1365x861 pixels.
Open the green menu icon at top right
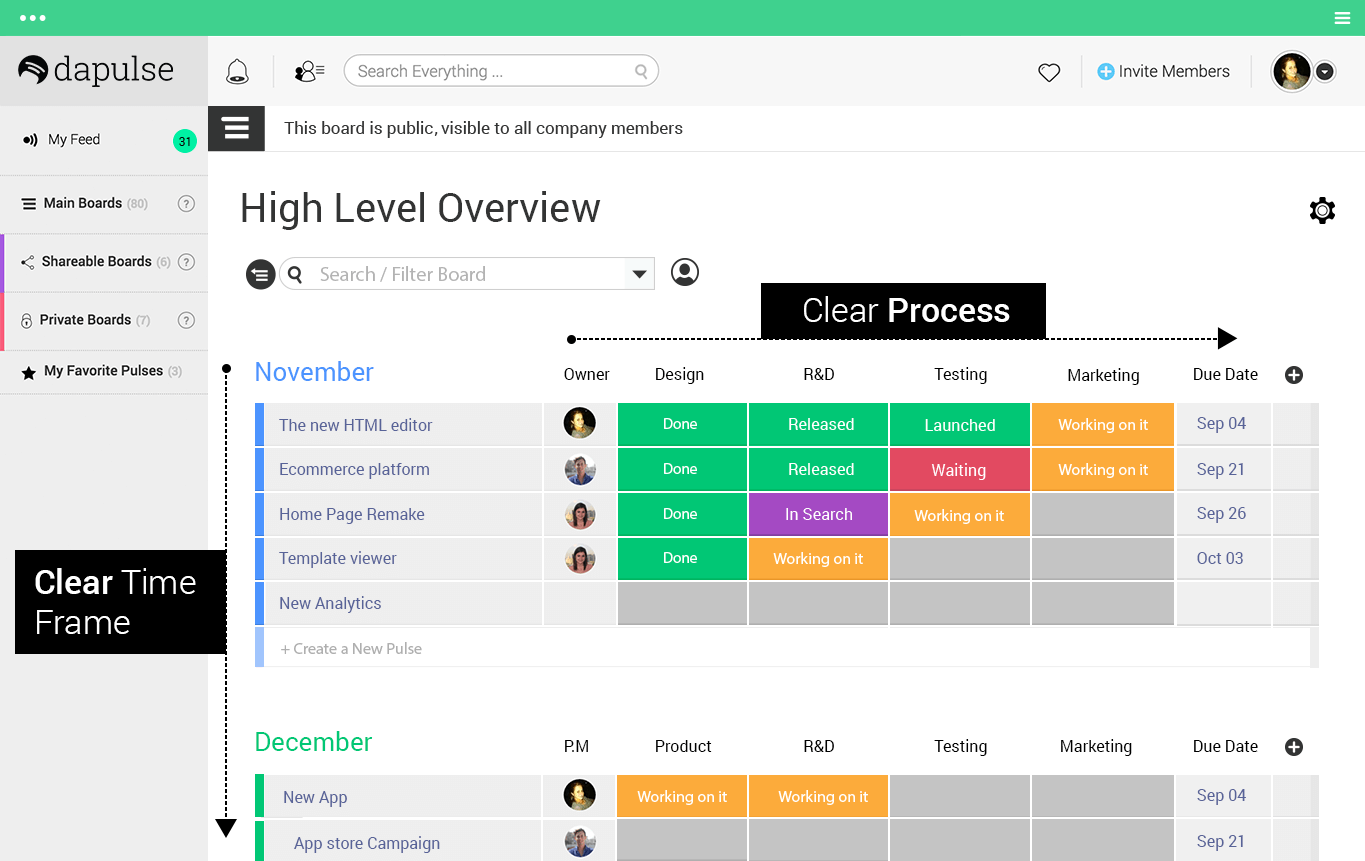click(1342, 17)
